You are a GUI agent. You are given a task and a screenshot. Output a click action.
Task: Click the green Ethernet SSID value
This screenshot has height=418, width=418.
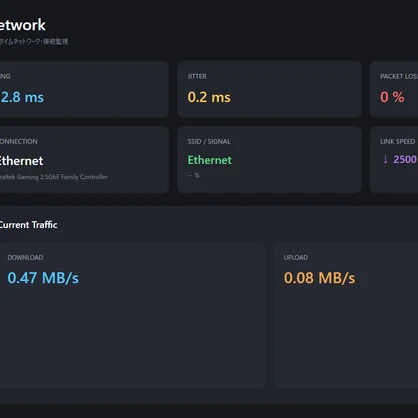(210, 160)
